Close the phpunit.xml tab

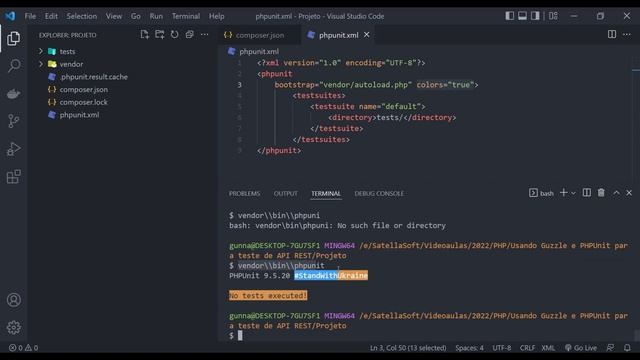tap(367, 35)
